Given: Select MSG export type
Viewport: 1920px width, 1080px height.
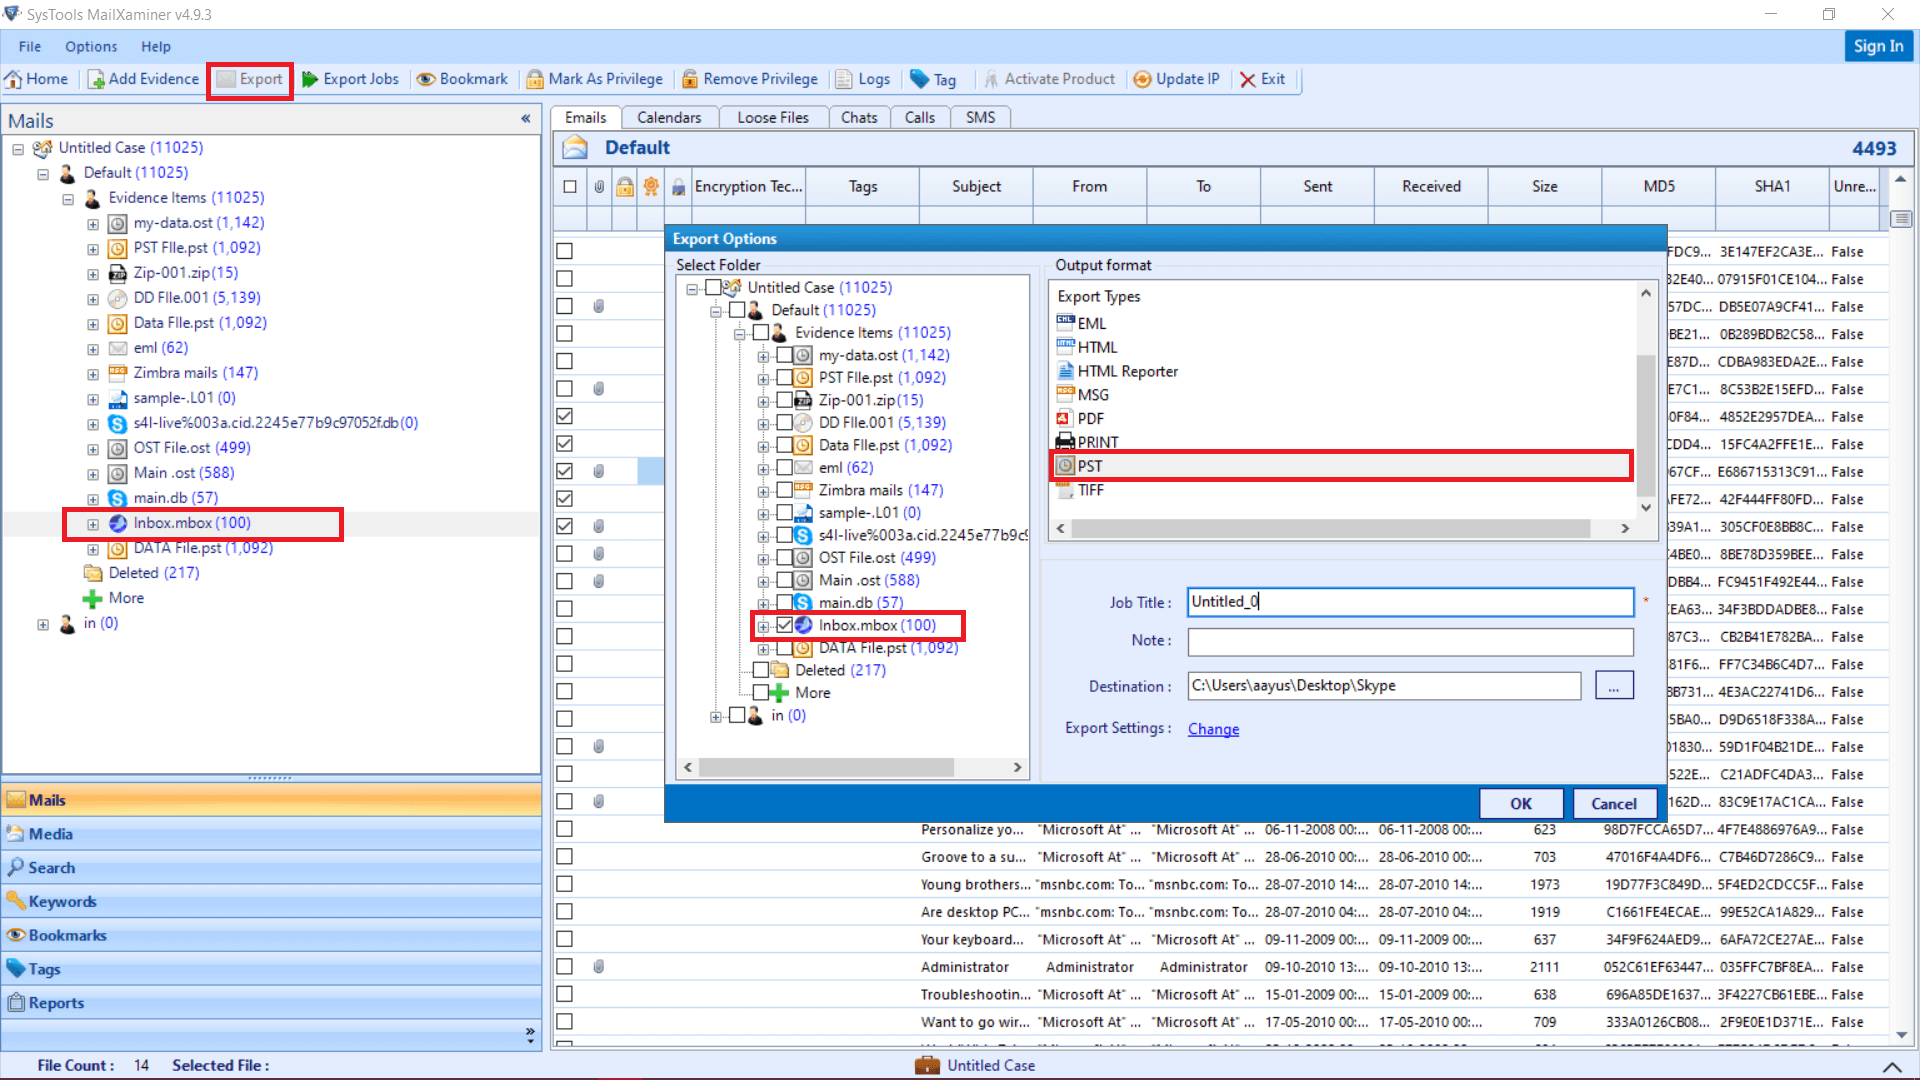Looking at the screenshot, I should pyautogui.click(x=1092, y=395).
